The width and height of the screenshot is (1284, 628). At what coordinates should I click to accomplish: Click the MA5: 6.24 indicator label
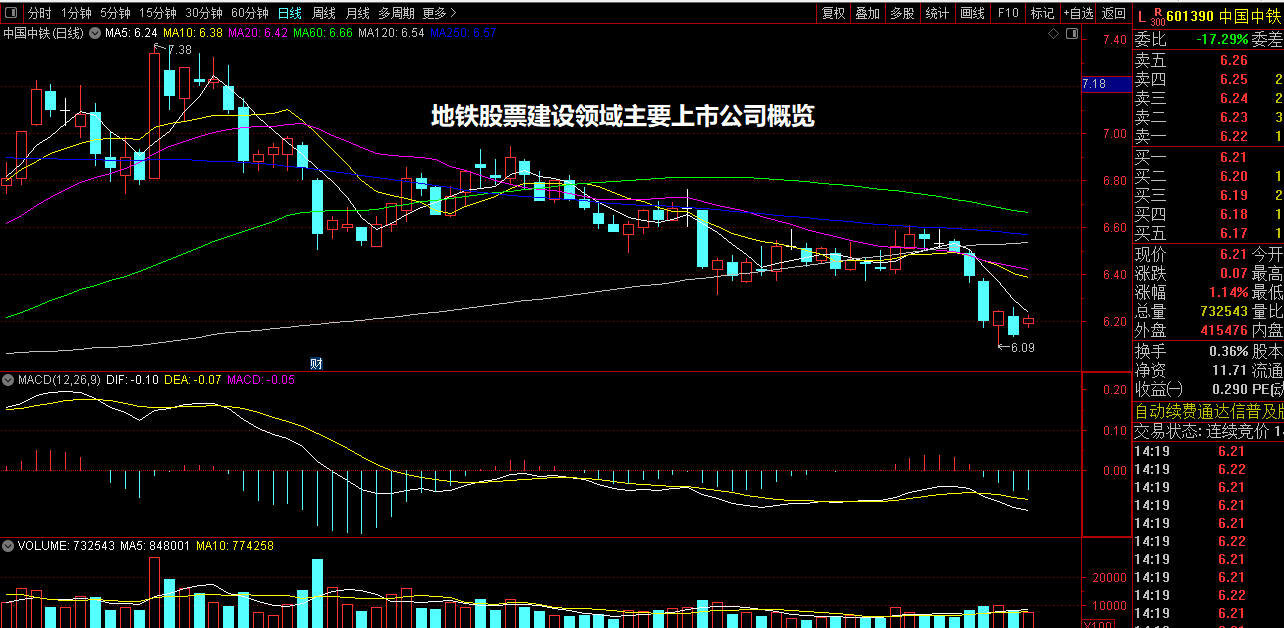(132, 34)
